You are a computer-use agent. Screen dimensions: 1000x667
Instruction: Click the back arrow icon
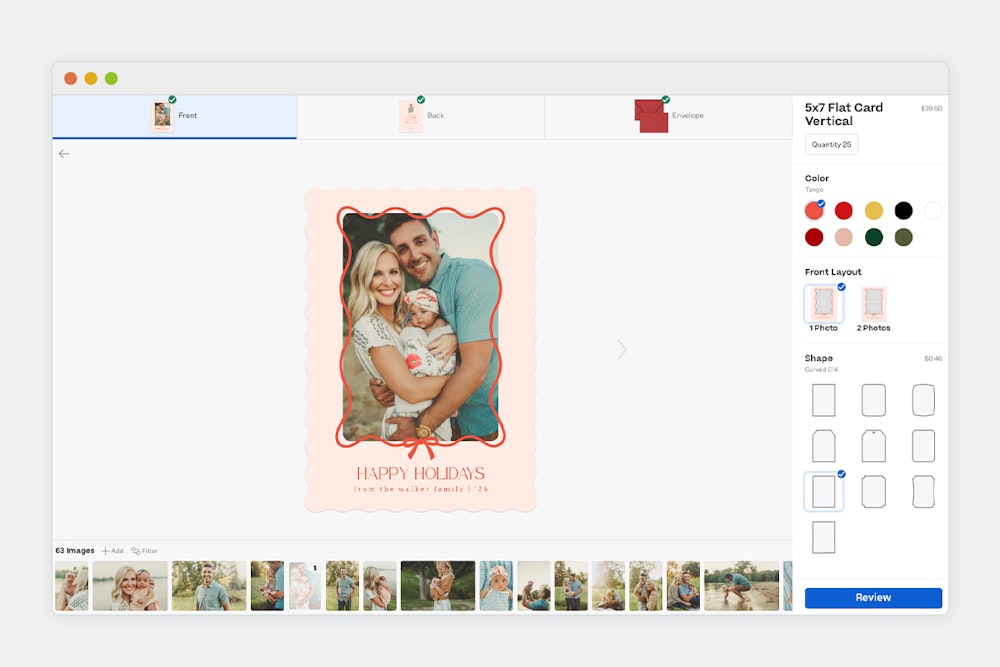64,154
